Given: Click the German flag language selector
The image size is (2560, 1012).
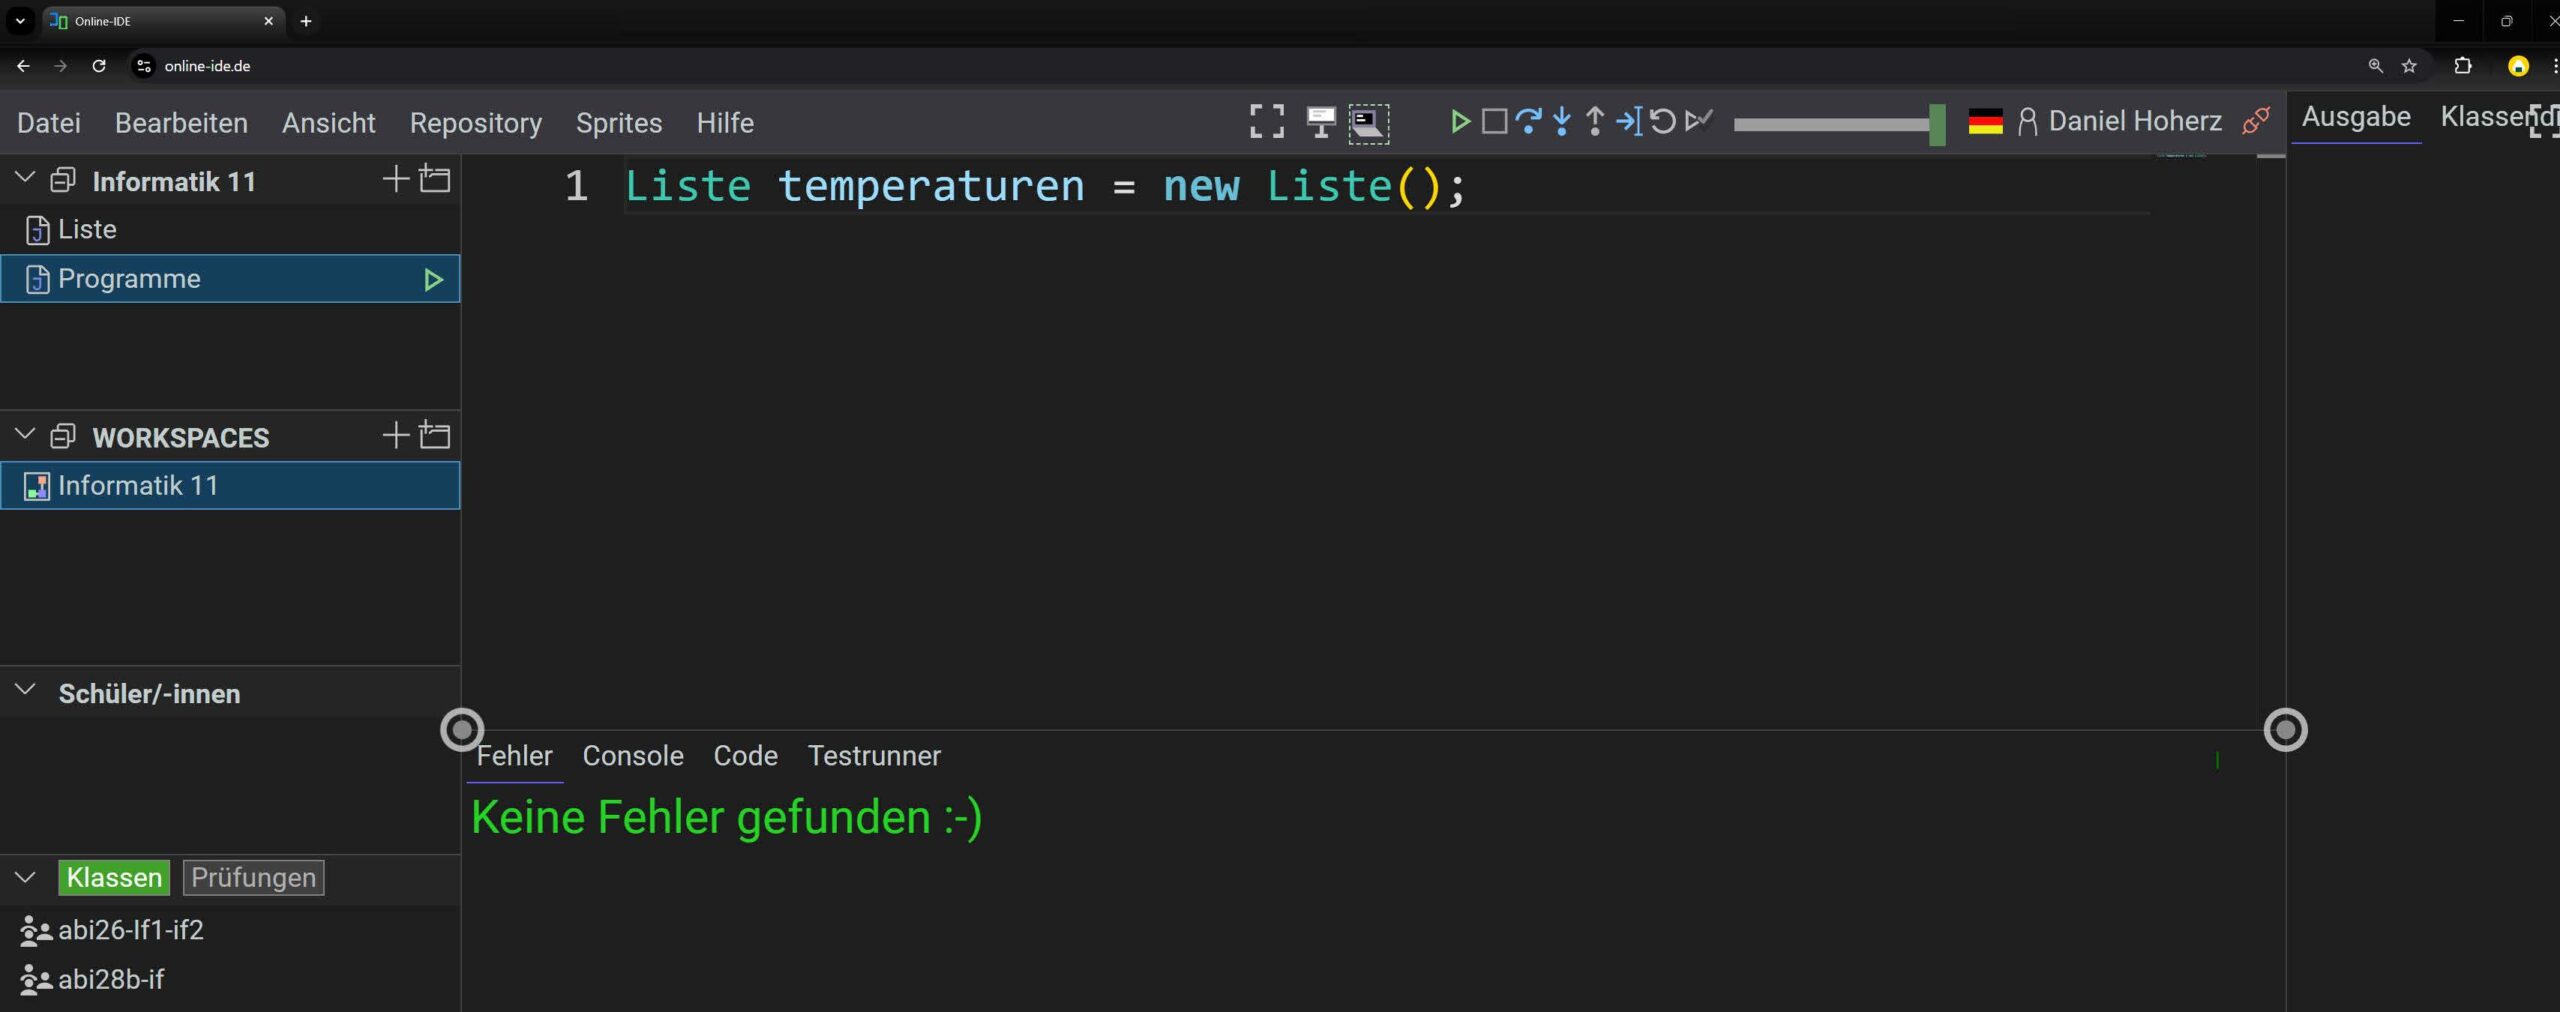Looking at the screenshot, I should (1985, 122).
